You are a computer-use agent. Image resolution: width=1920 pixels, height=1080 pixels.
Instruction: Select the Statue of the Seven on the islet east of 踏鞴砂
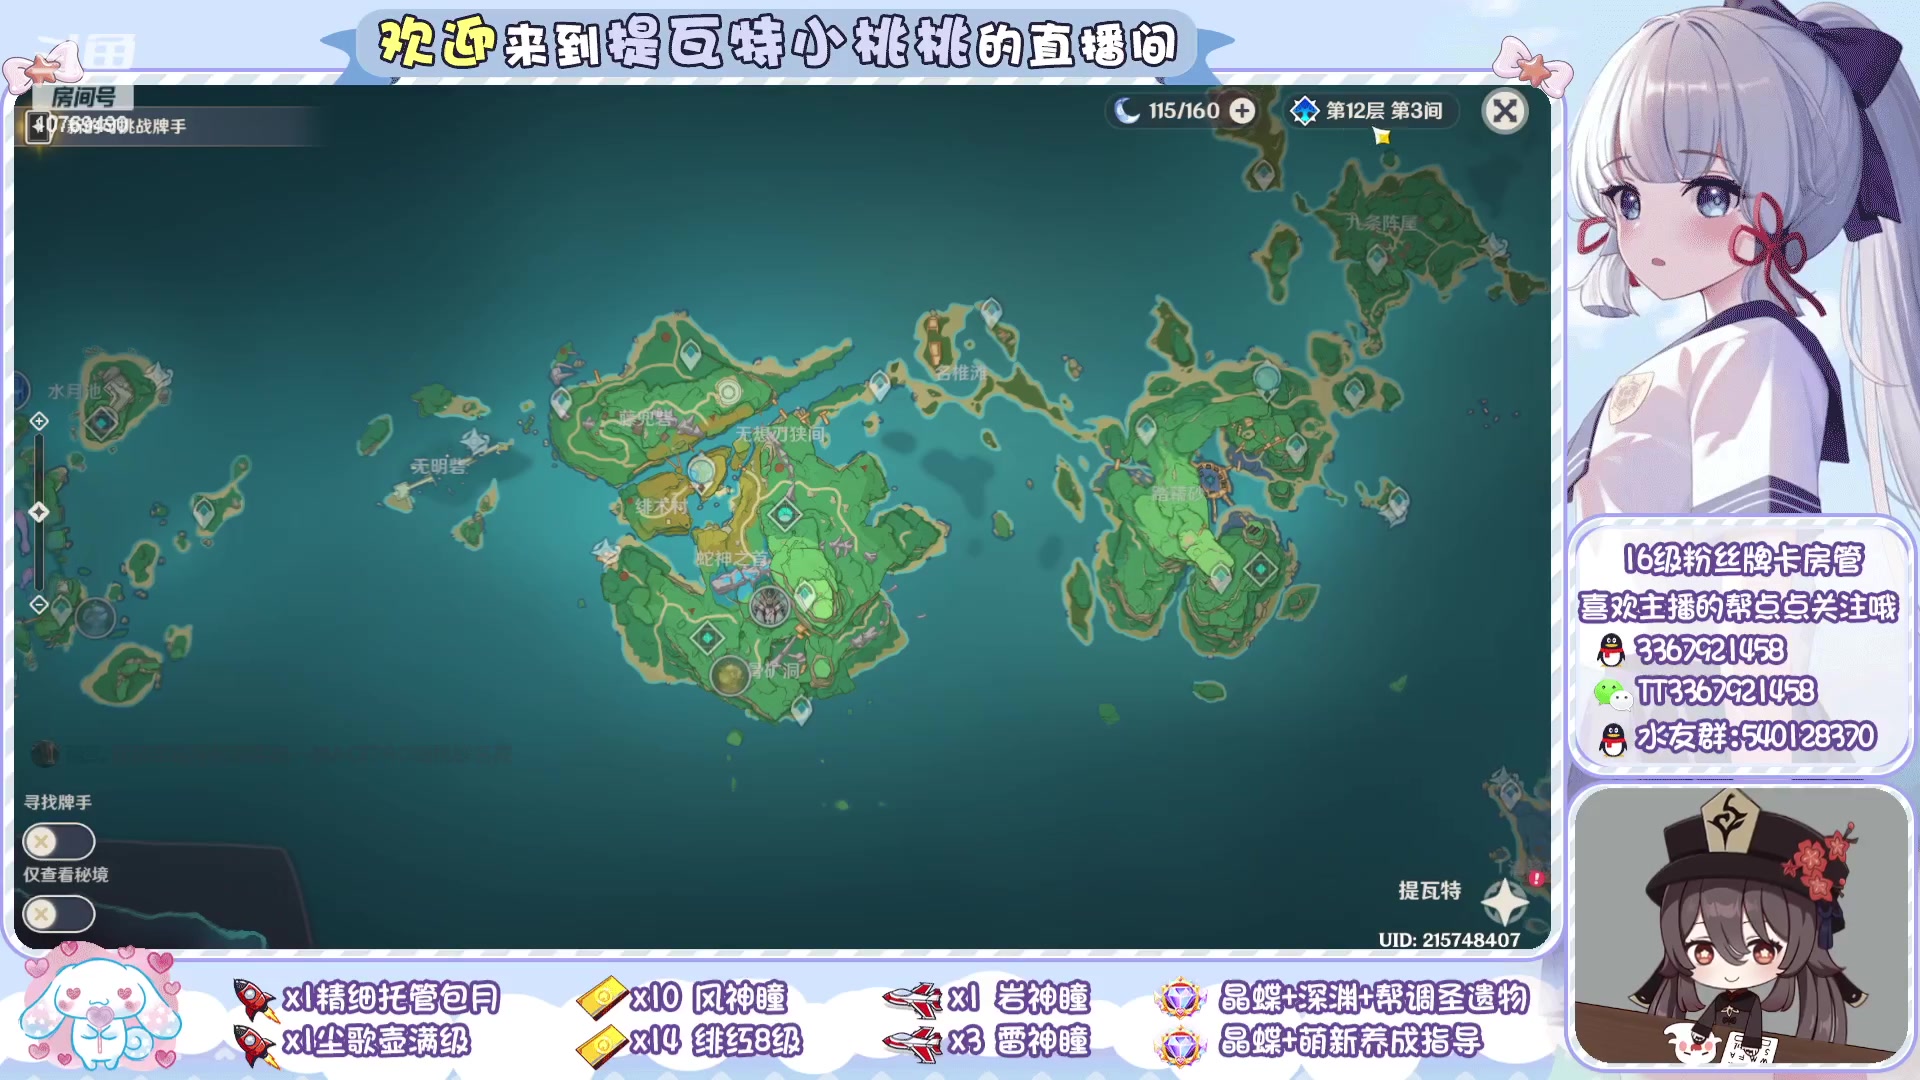[1396, 503]
